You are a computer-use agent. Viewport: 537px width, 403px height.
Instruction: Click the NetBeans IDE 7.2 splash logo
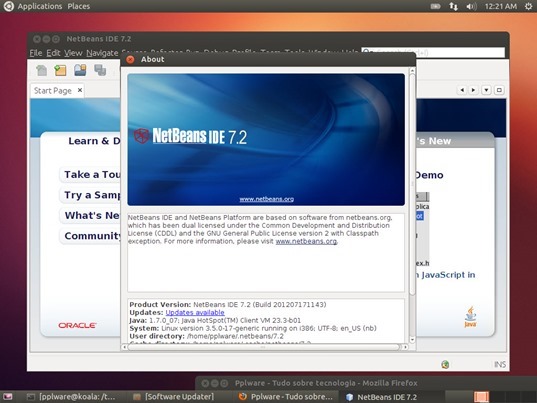[190, 136]
